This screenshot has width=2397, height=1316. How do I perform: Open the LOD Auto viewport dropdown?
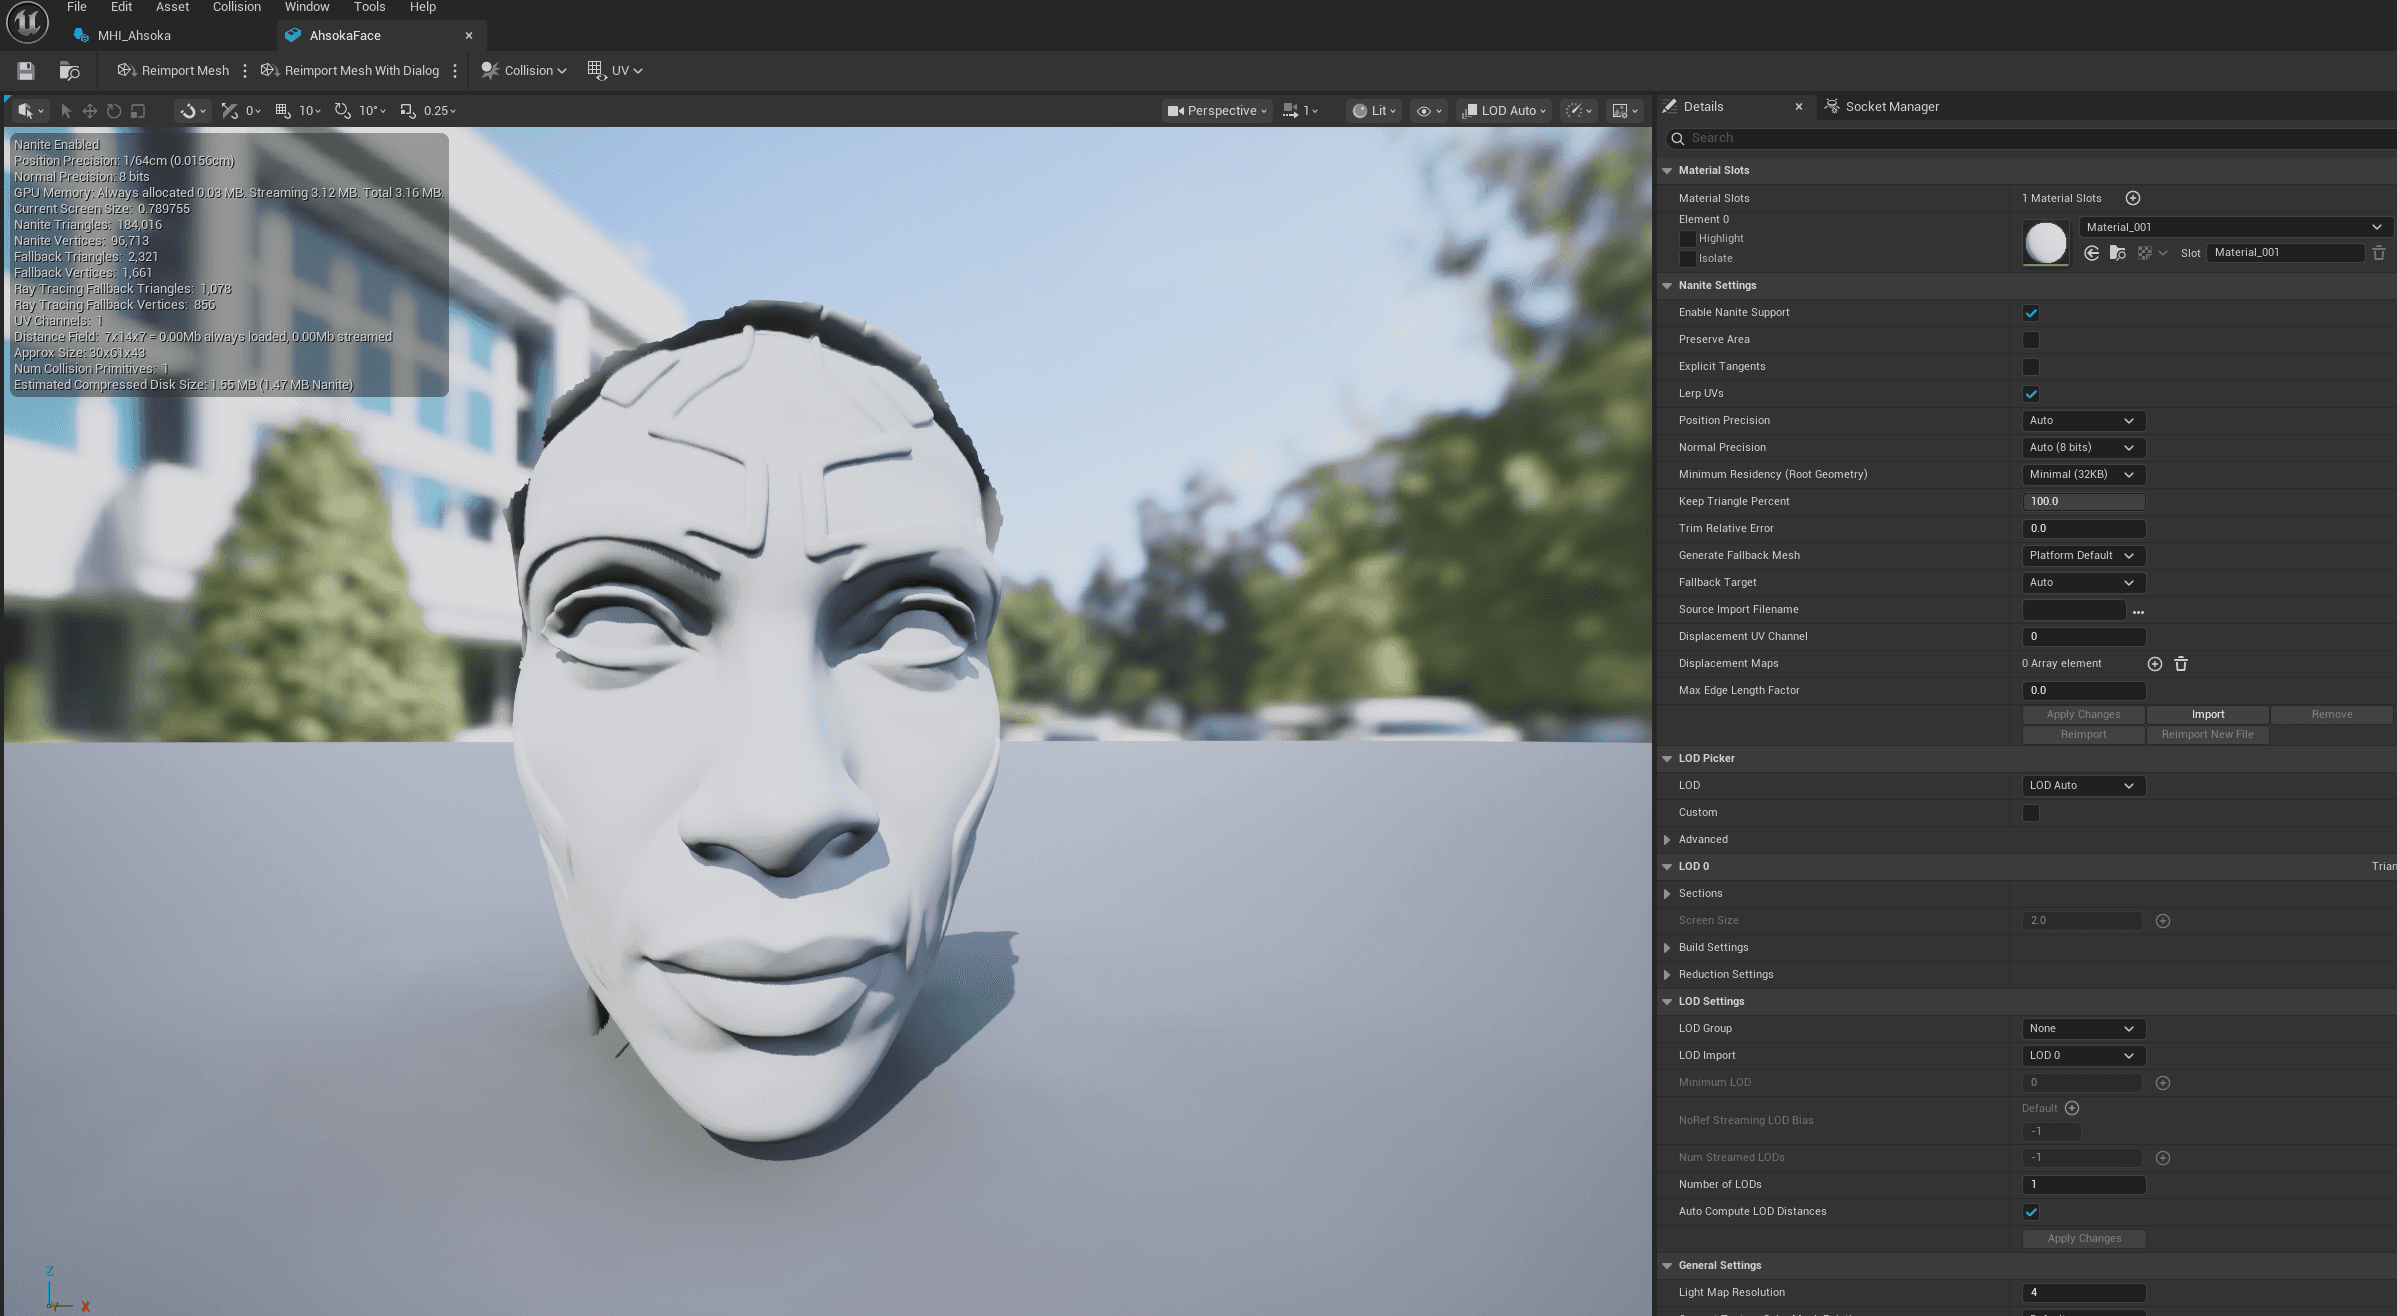pos(1504,111)
